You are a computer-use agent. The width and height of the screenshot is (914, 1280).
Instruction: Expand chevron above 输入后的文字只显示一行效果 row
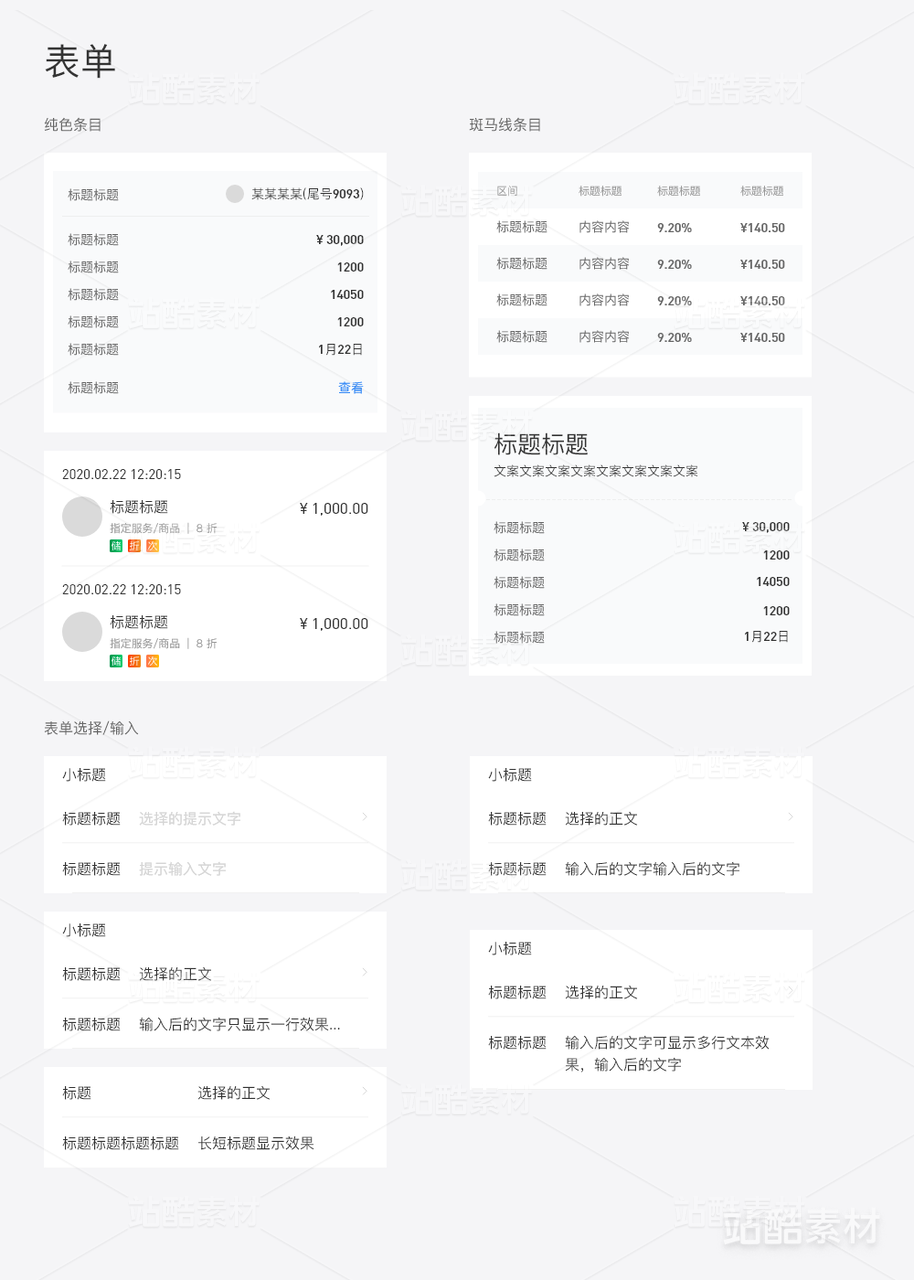[x=364, y=972]
